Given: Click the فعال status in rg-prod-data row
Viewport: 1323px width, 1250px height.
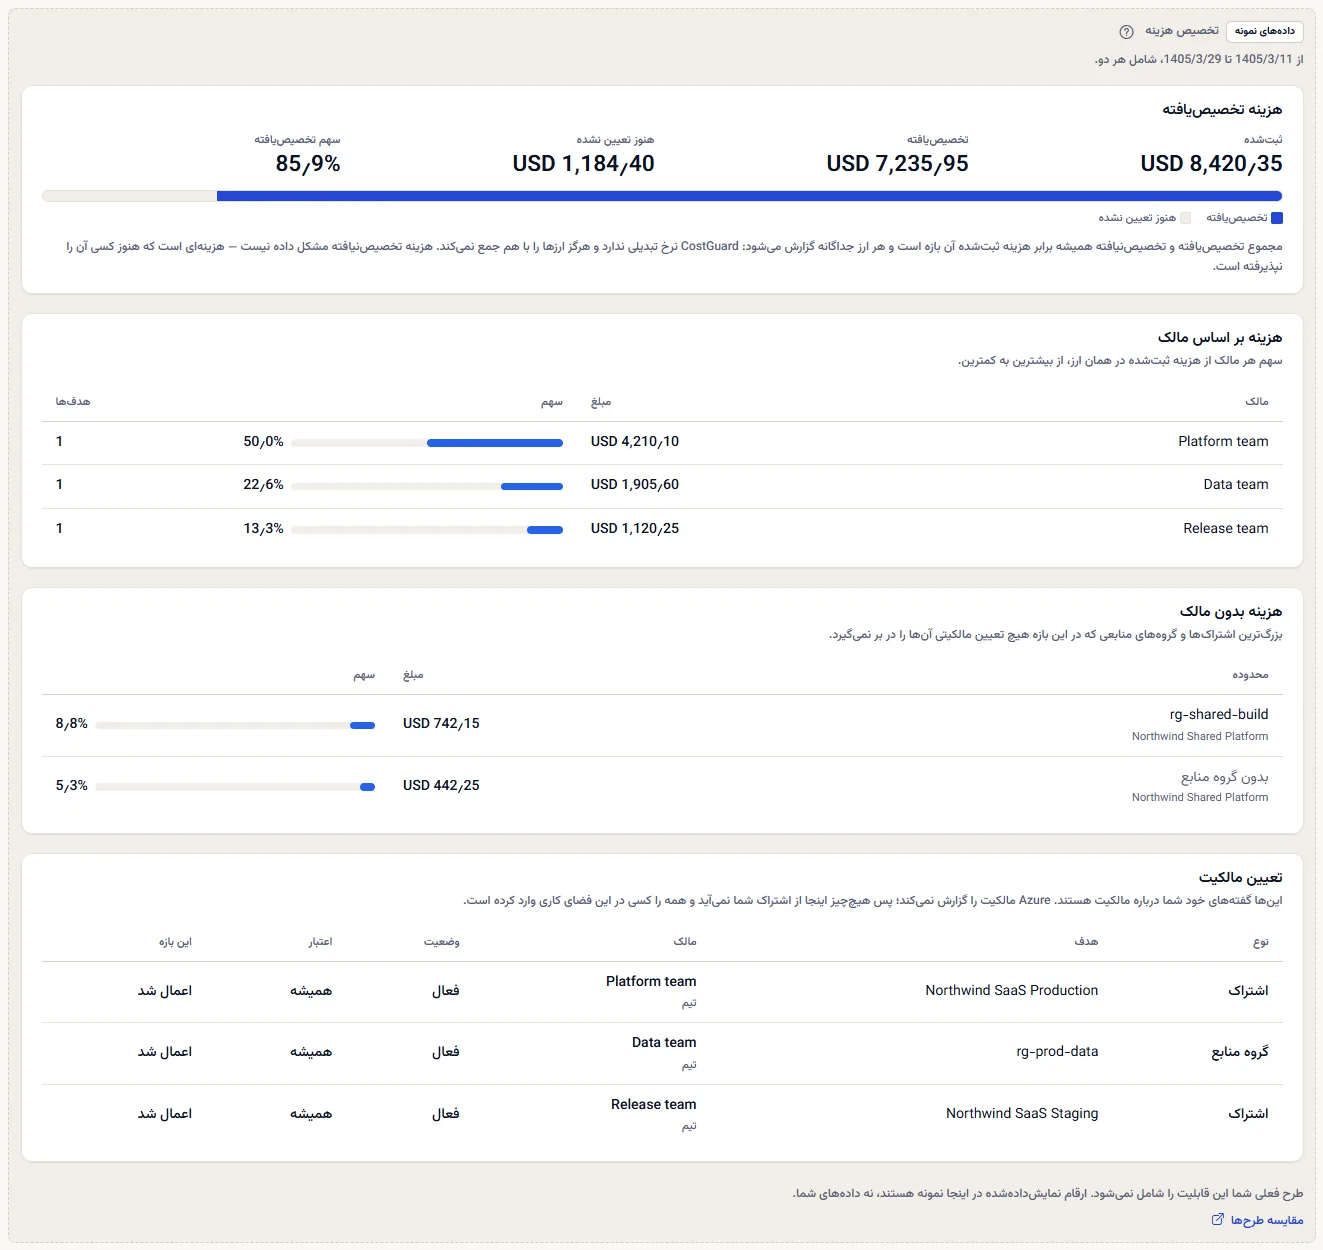Looking at the screenshot, I should (446, 1052).
